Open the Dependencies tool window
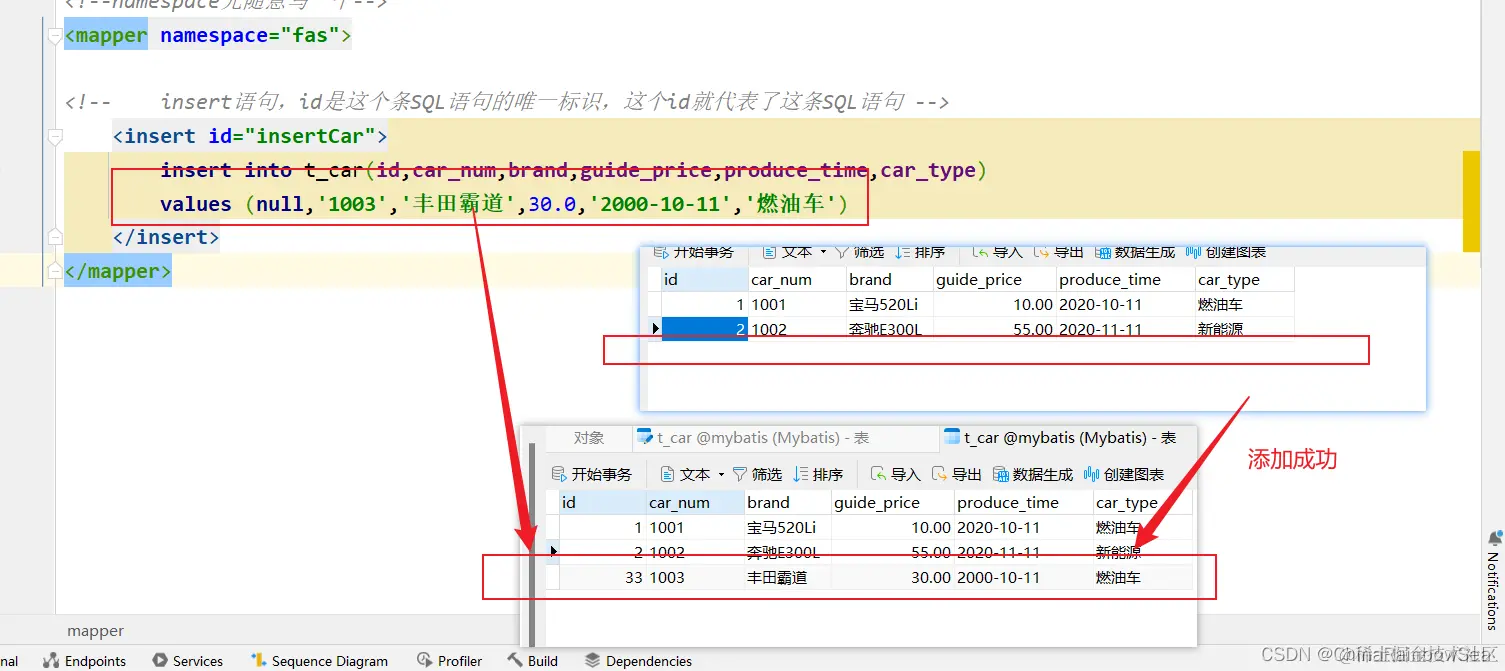This screenshot has width=1505, height=671. 638,661
